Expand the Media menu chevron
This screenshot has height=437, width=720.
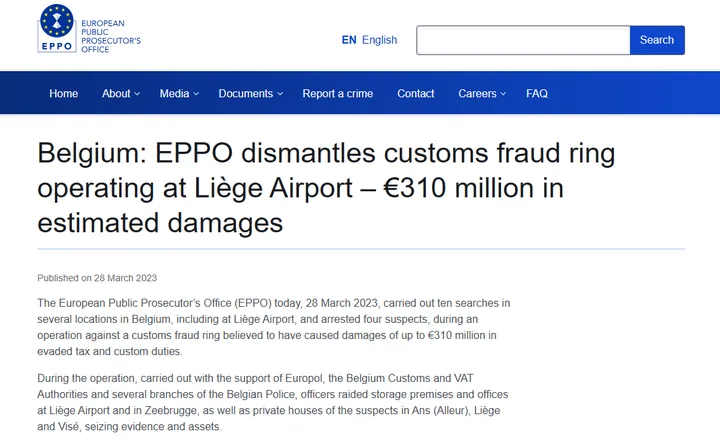[196, 94]
